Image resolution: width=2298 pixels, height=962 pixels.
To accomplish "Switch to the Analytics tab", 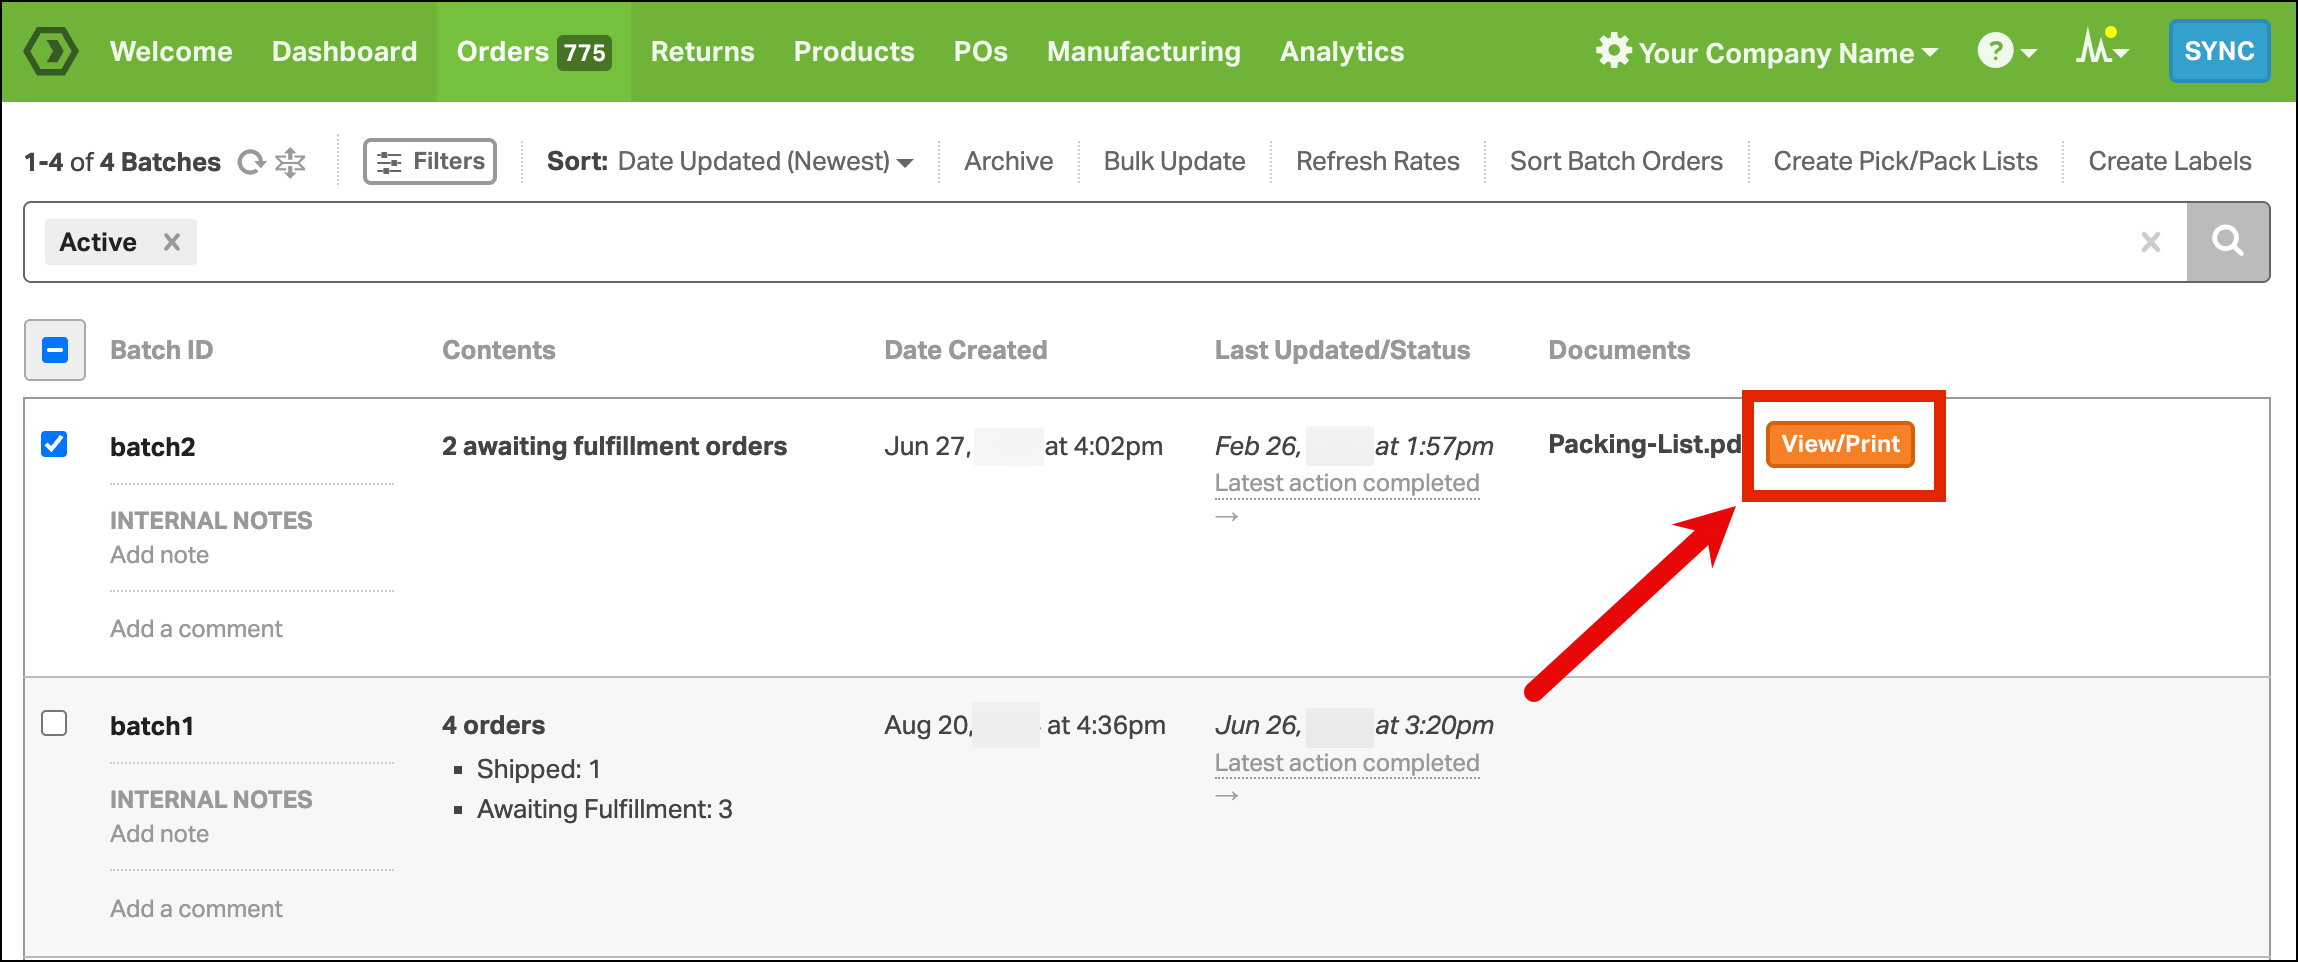I will point(1342,51).
